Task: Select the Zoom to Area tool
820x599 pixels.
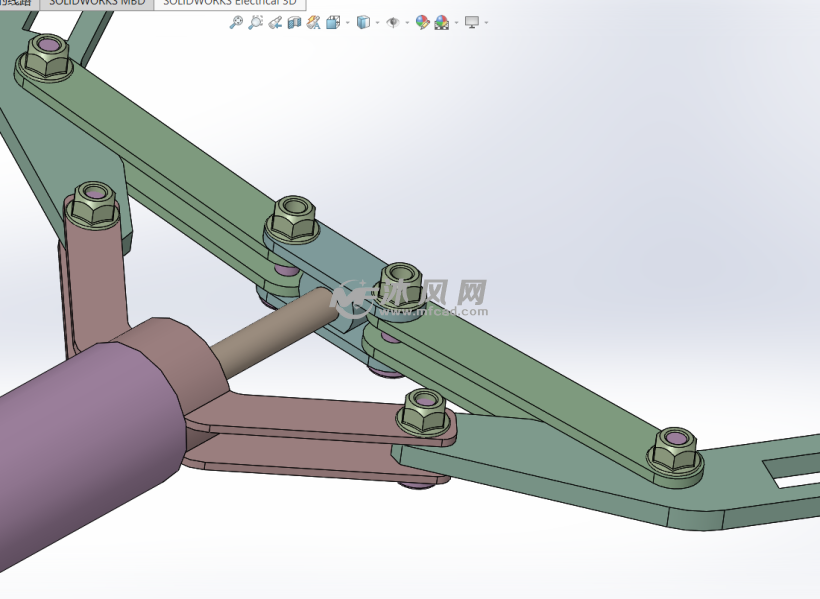Action: coord(255,22)
